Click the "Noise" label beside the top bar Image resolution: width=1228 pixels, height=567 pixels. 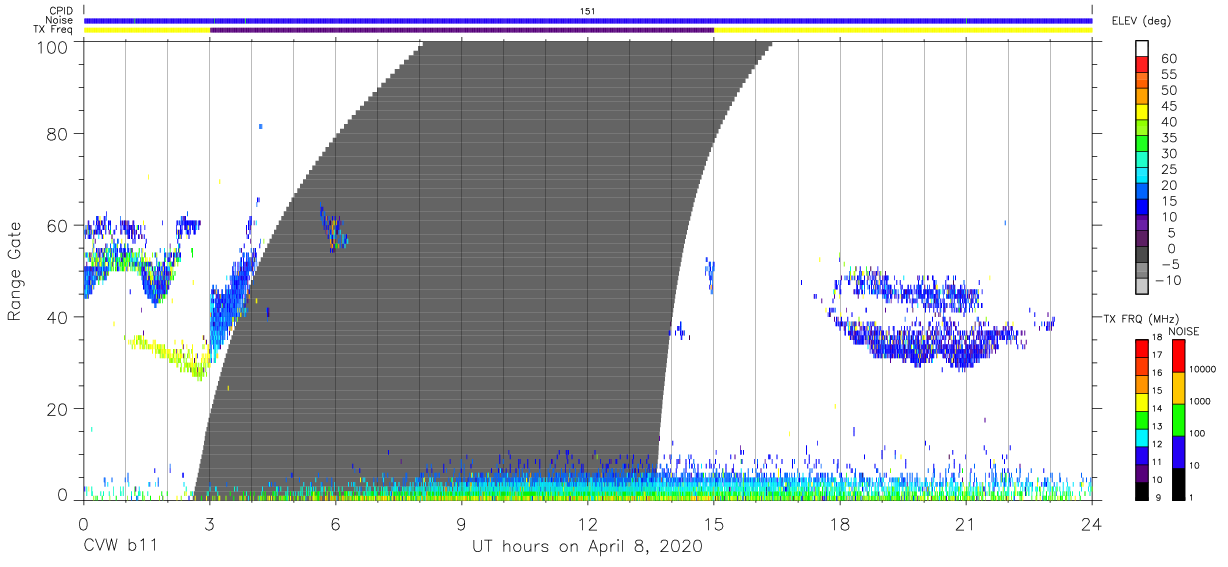click(x=60, y=20)
